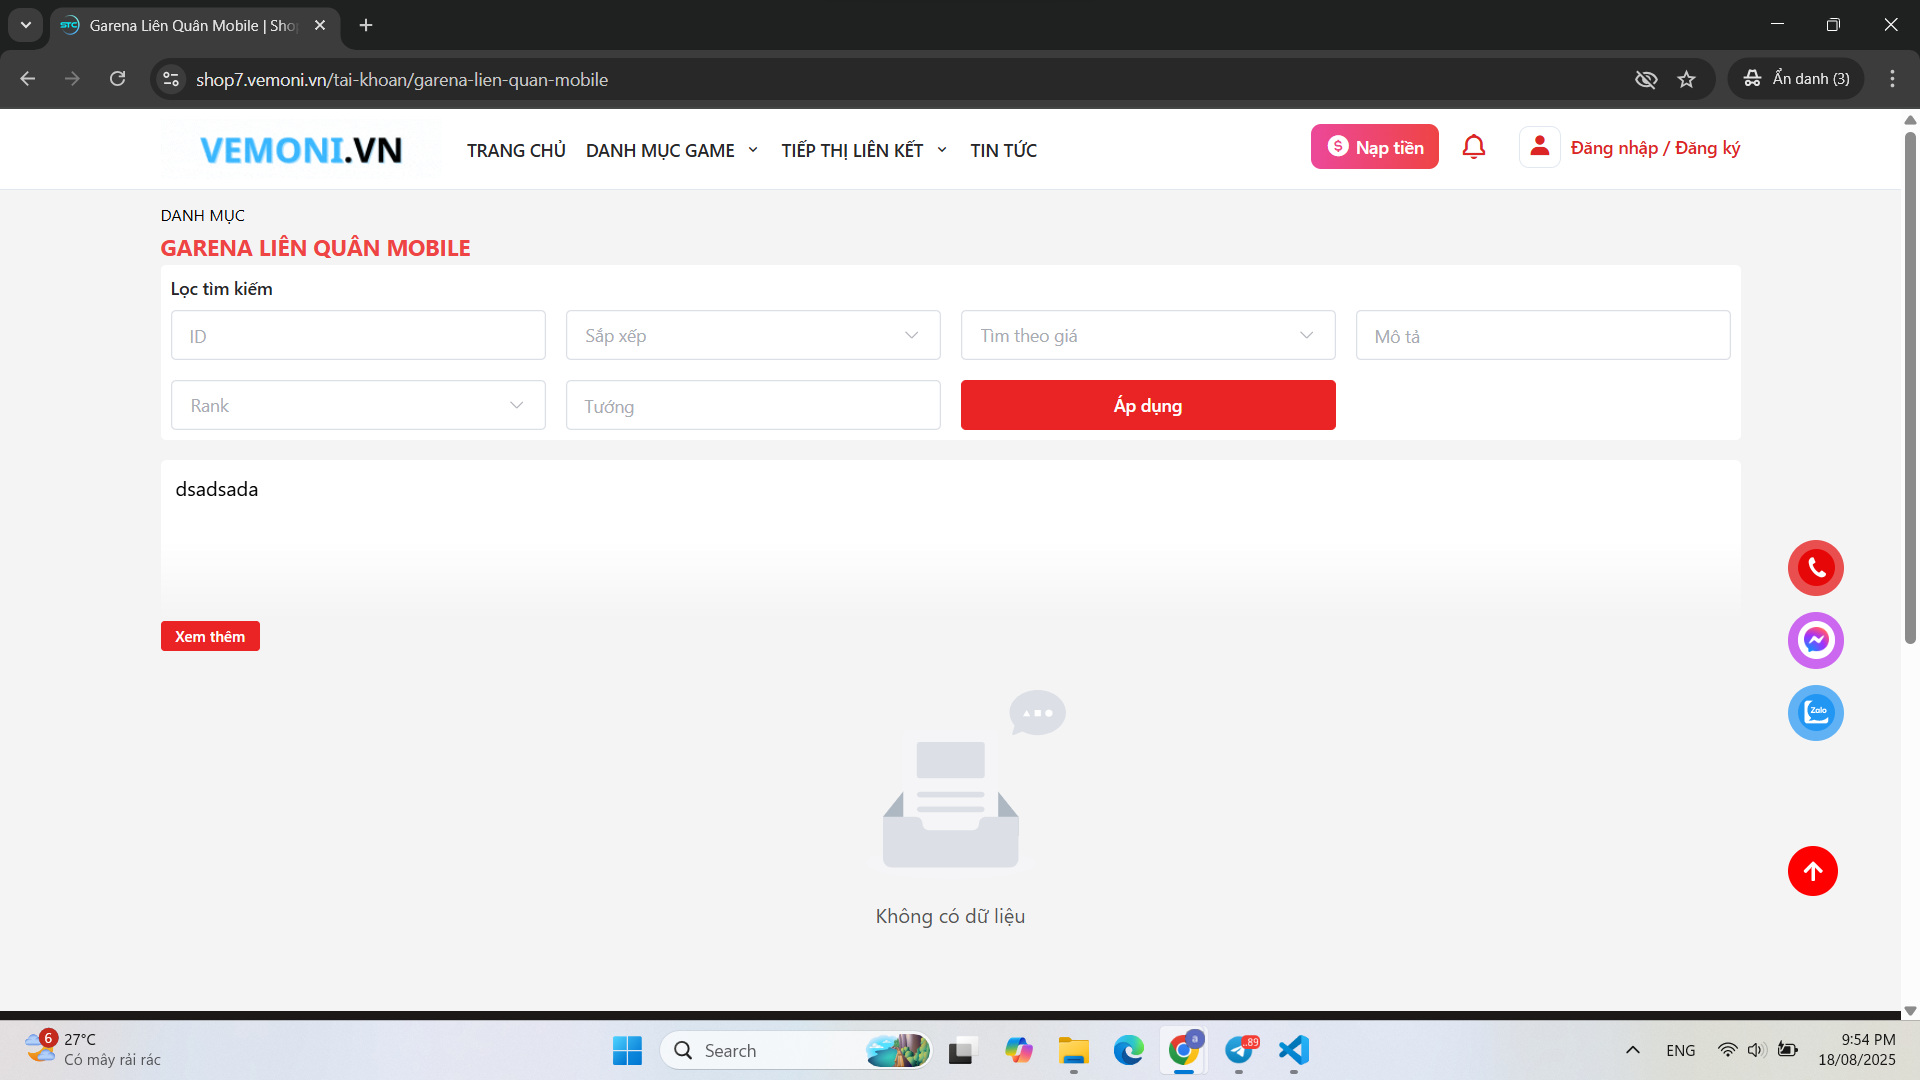
Task: Open Visual Studio Code from the taskbar
Action: 1293,1050
